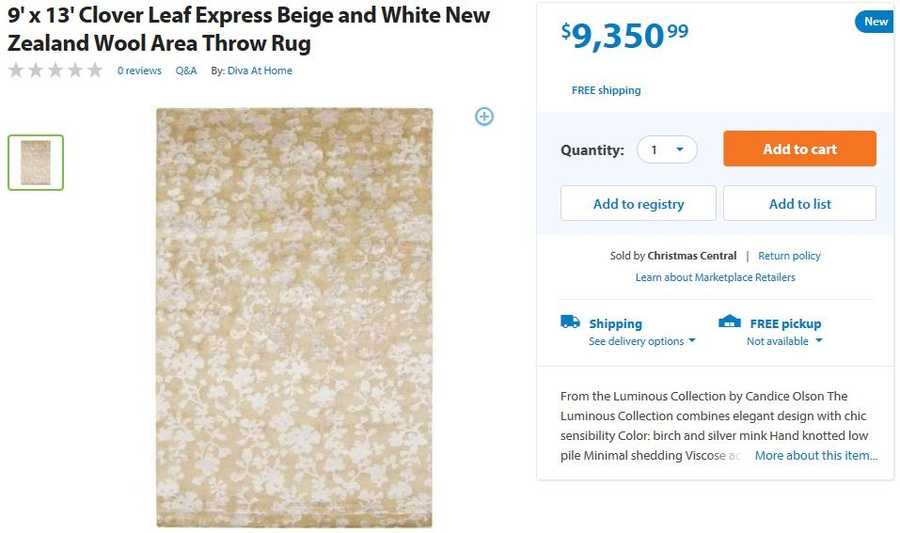Visit the Diva At Home brand link
900x533 pixels.
tap(260, 71)
